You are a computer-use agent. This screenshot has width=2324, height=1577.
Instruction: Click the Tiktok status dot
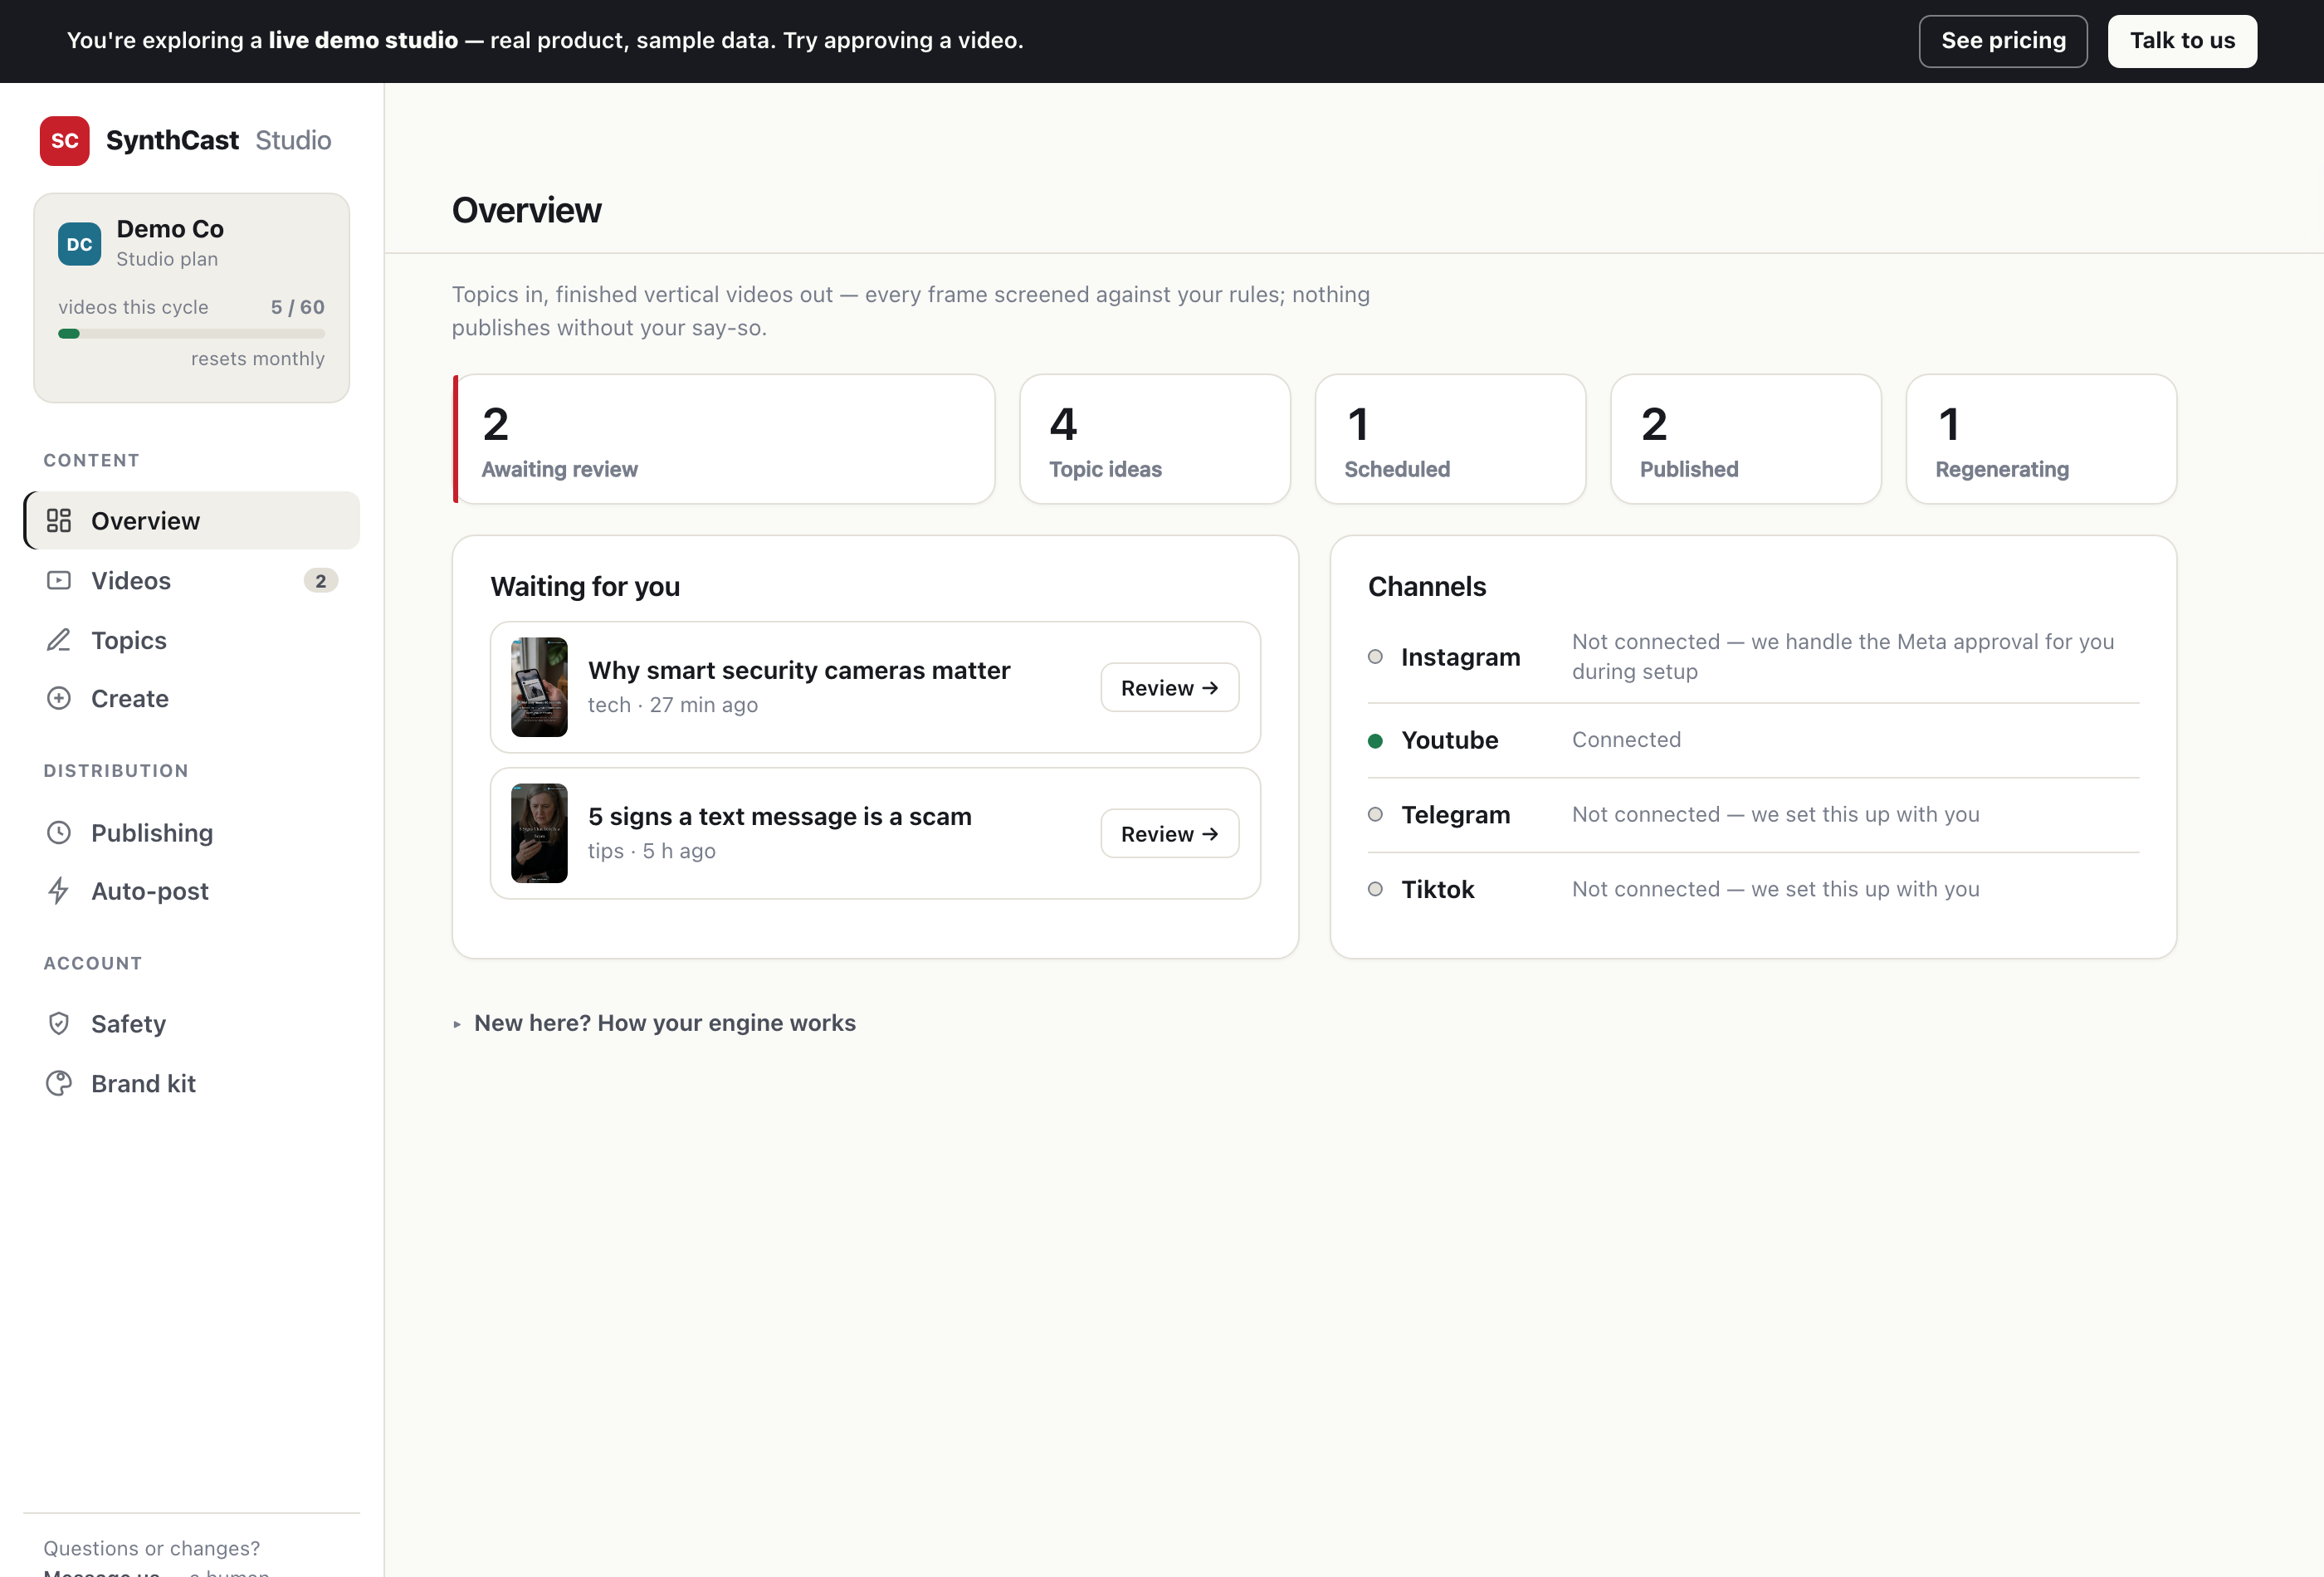[x=1375, y=889]
